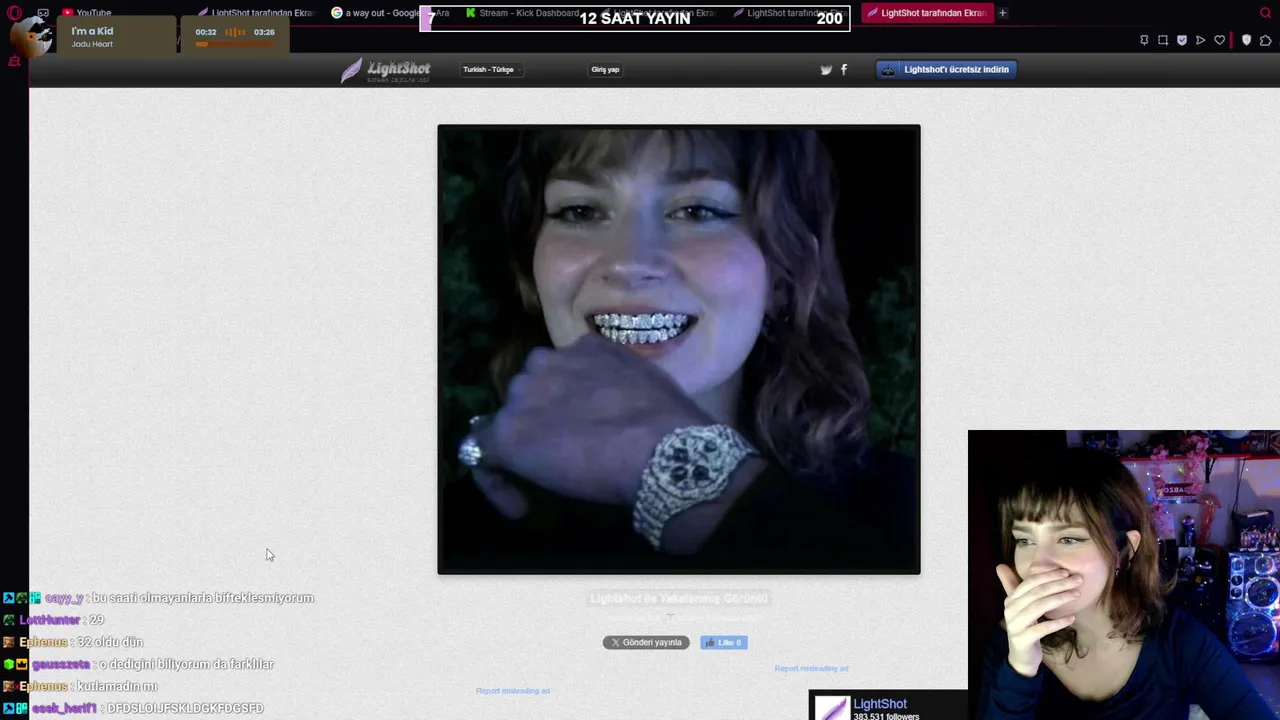This screenshot has height=720, width=1280.
Task: Add the page to bookmarks with heart icon
Action: pos(1219,40)
